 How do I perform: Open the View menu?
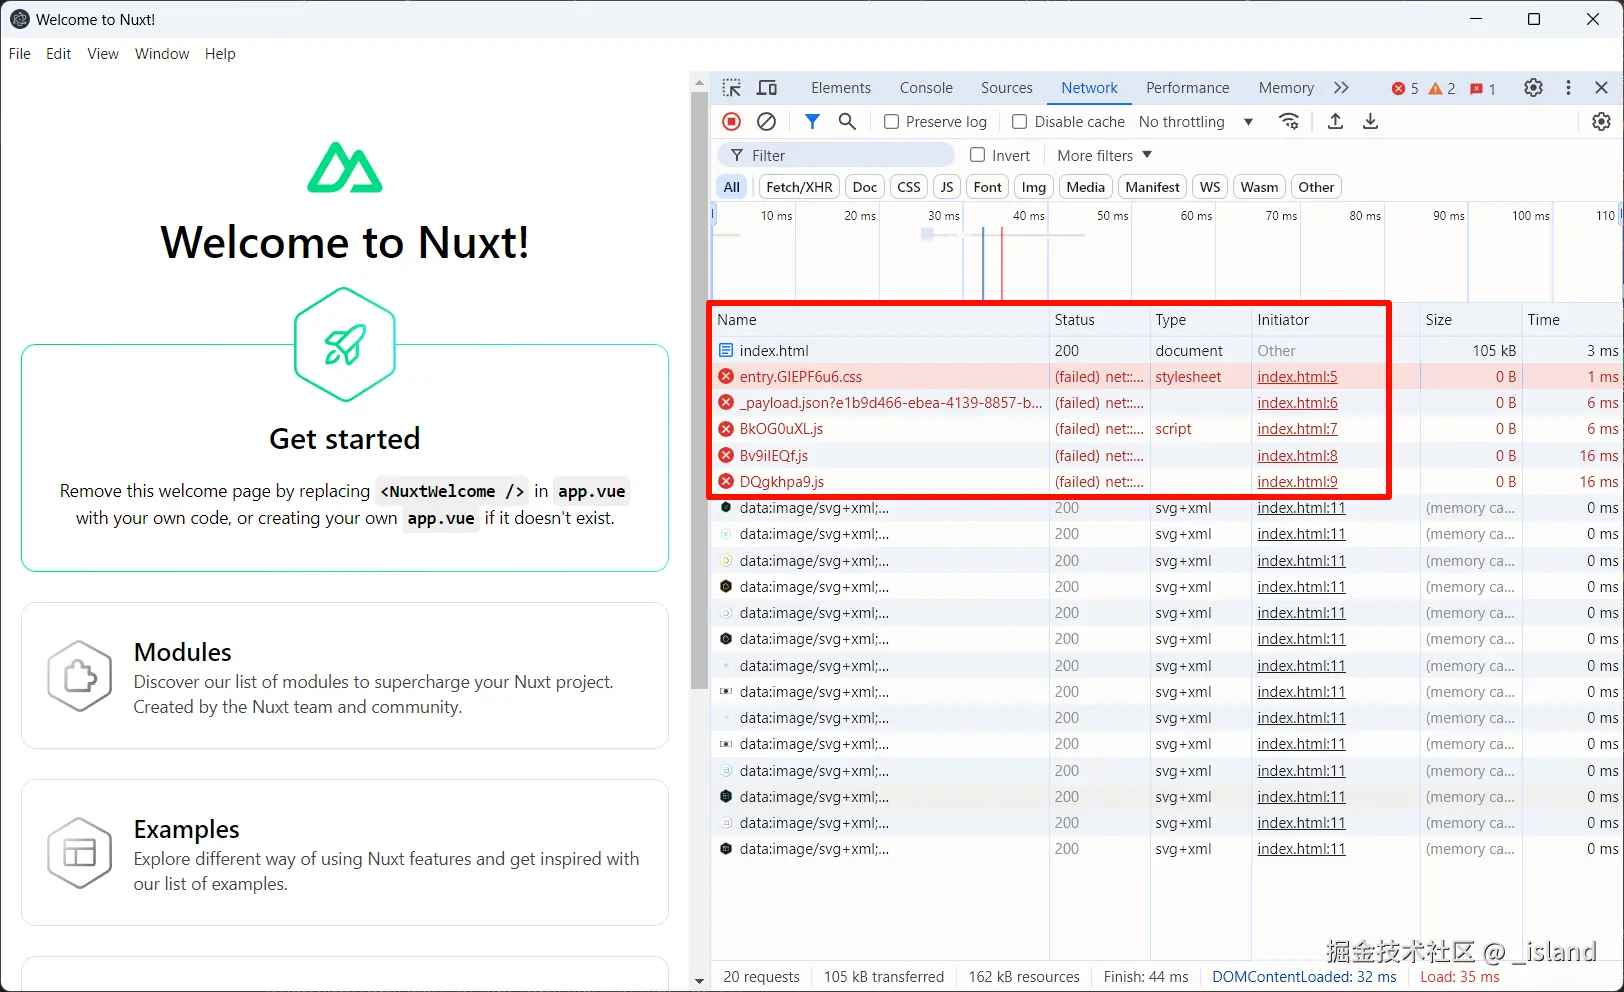pos(103,54)
